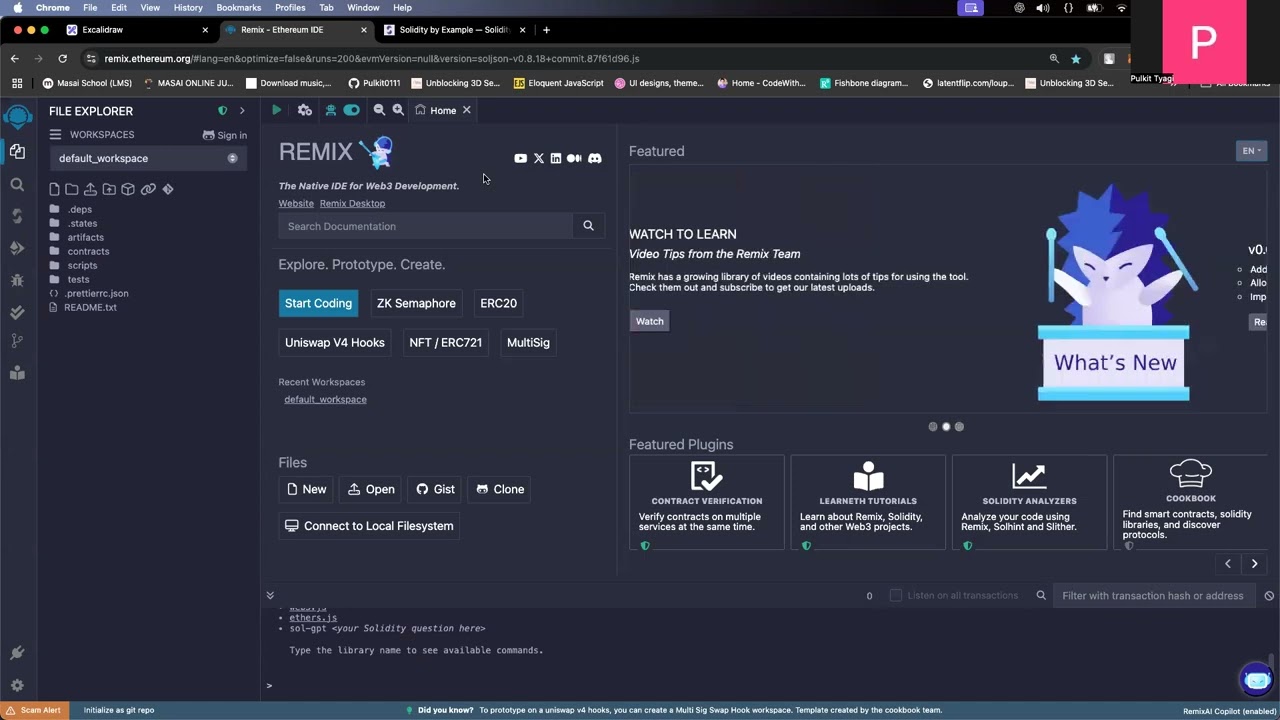This screenshot has height=720, width=1280.
Task: Click the ZK Semaphore template button
Action: pyautogui.click(x=416, y=303)
